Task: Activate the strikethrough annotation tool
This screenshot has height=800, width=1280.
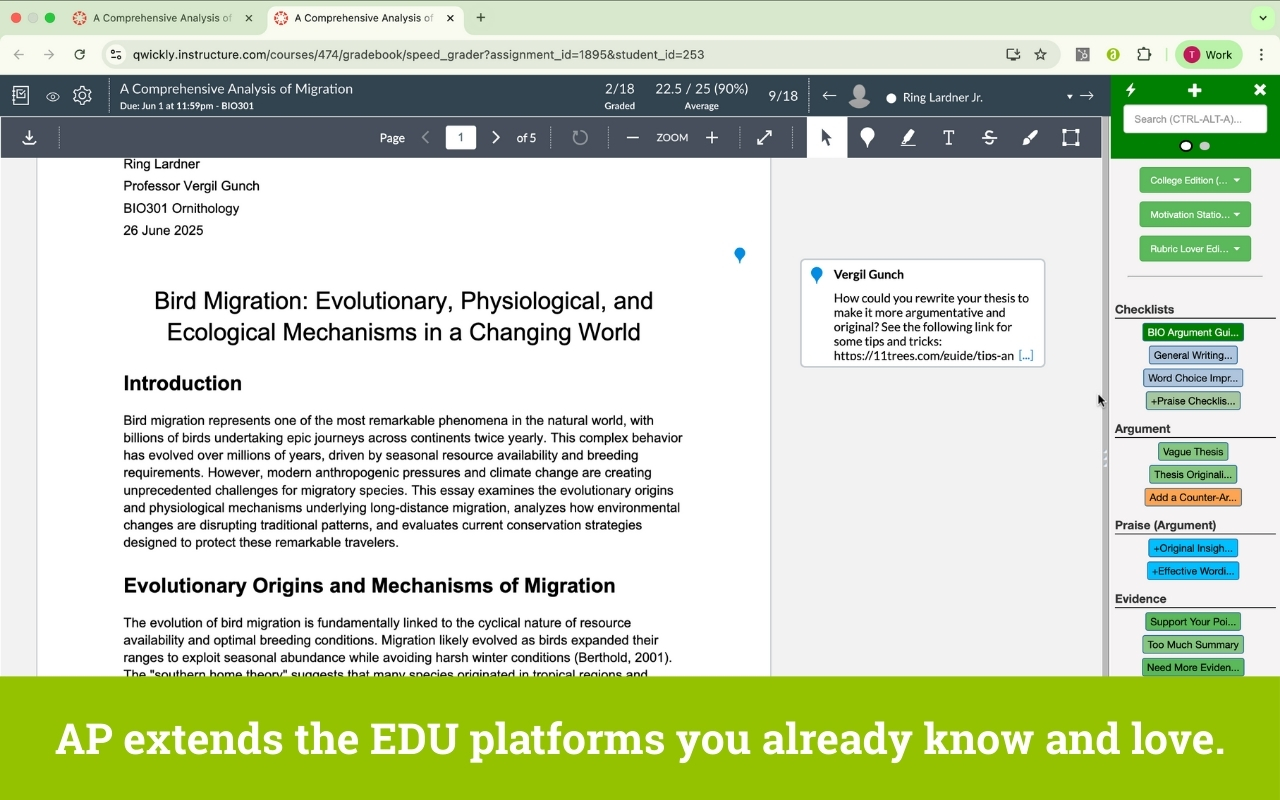Action: click(x=989, y=138)
